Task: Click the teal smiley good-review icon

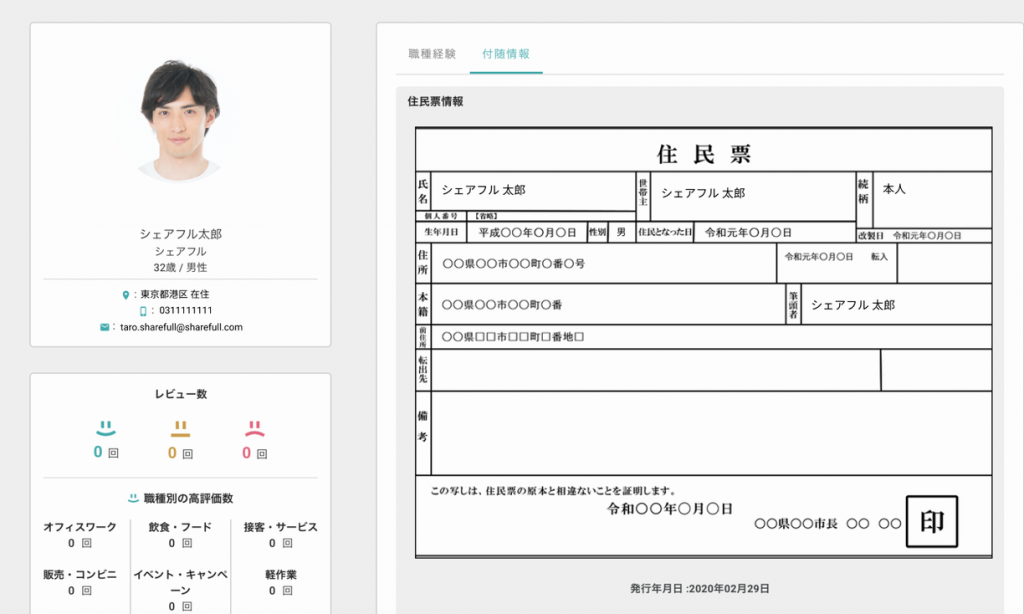Action: tap(106, 428)
